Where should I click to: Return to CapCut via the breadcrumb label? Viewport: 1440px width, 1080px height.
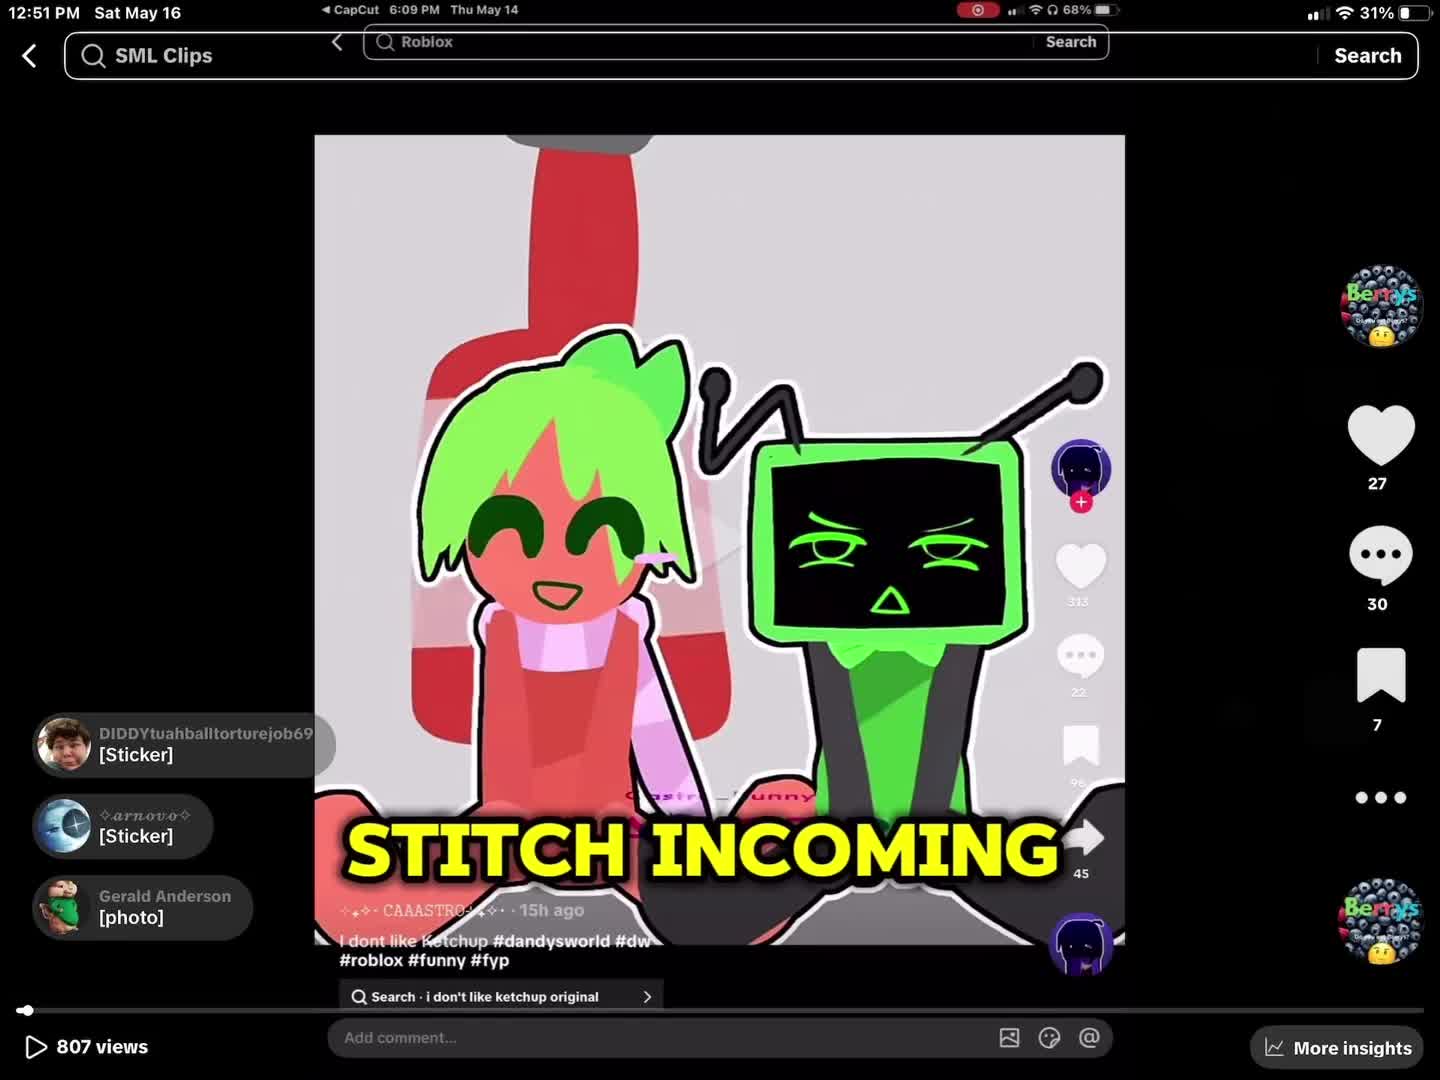[351, 10]
